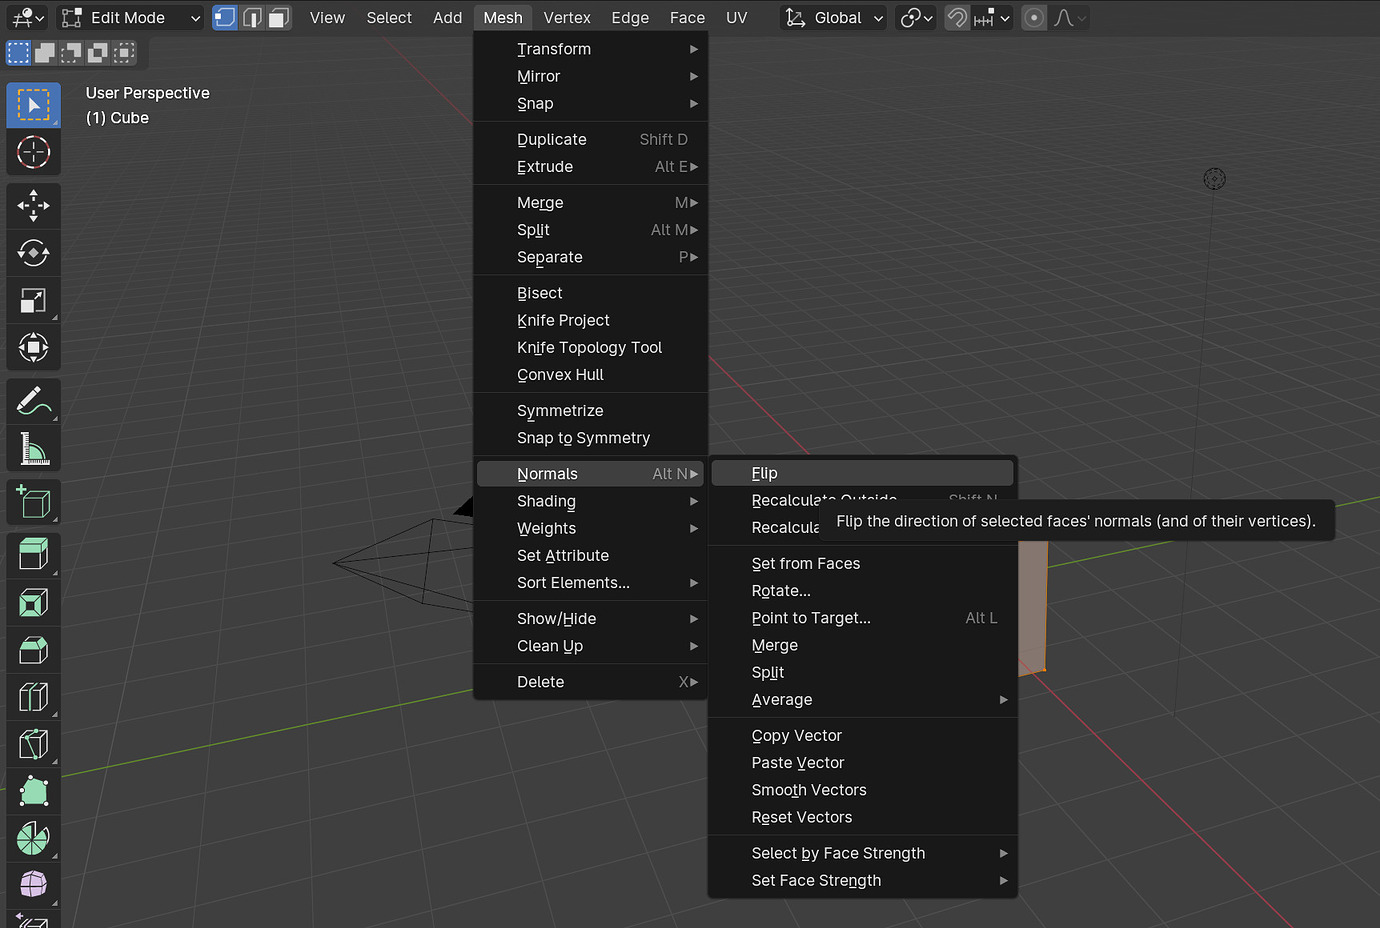Activate the Extrude Region tool
Screen dimensions: 1380x928
click(x=33, y=553)
